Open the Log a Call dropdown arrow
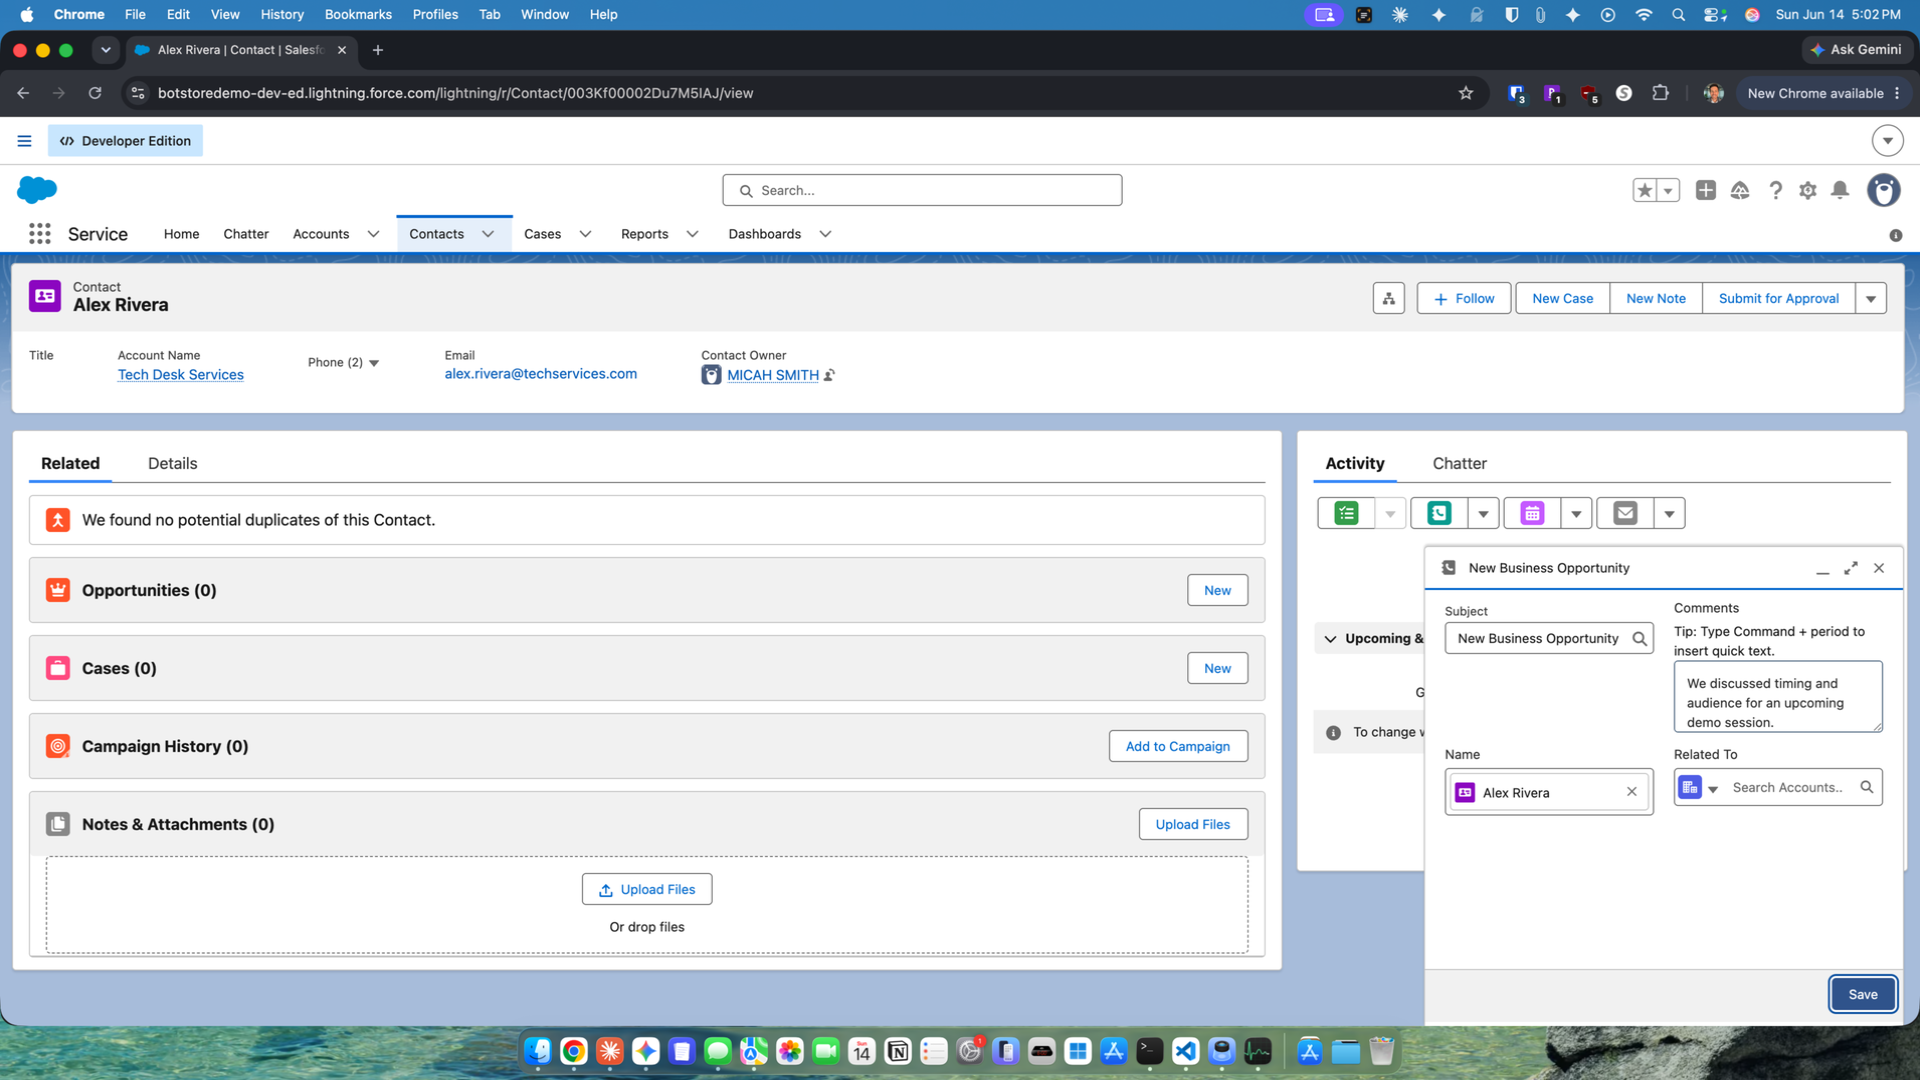 [x=1483, y=513]
